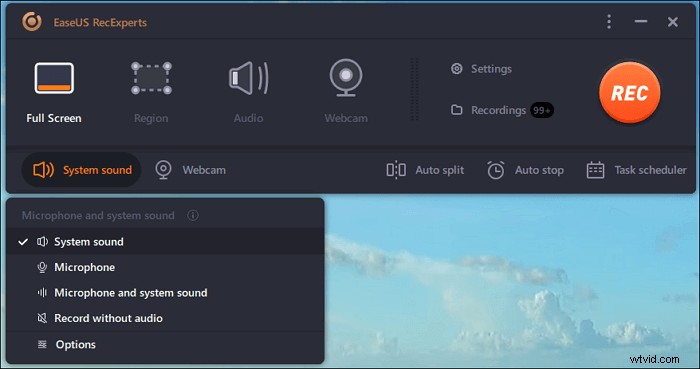Select System sound menu option
The width and height of the screenshot is (700, 369).
pyautogui.click(x=165, y=241)
